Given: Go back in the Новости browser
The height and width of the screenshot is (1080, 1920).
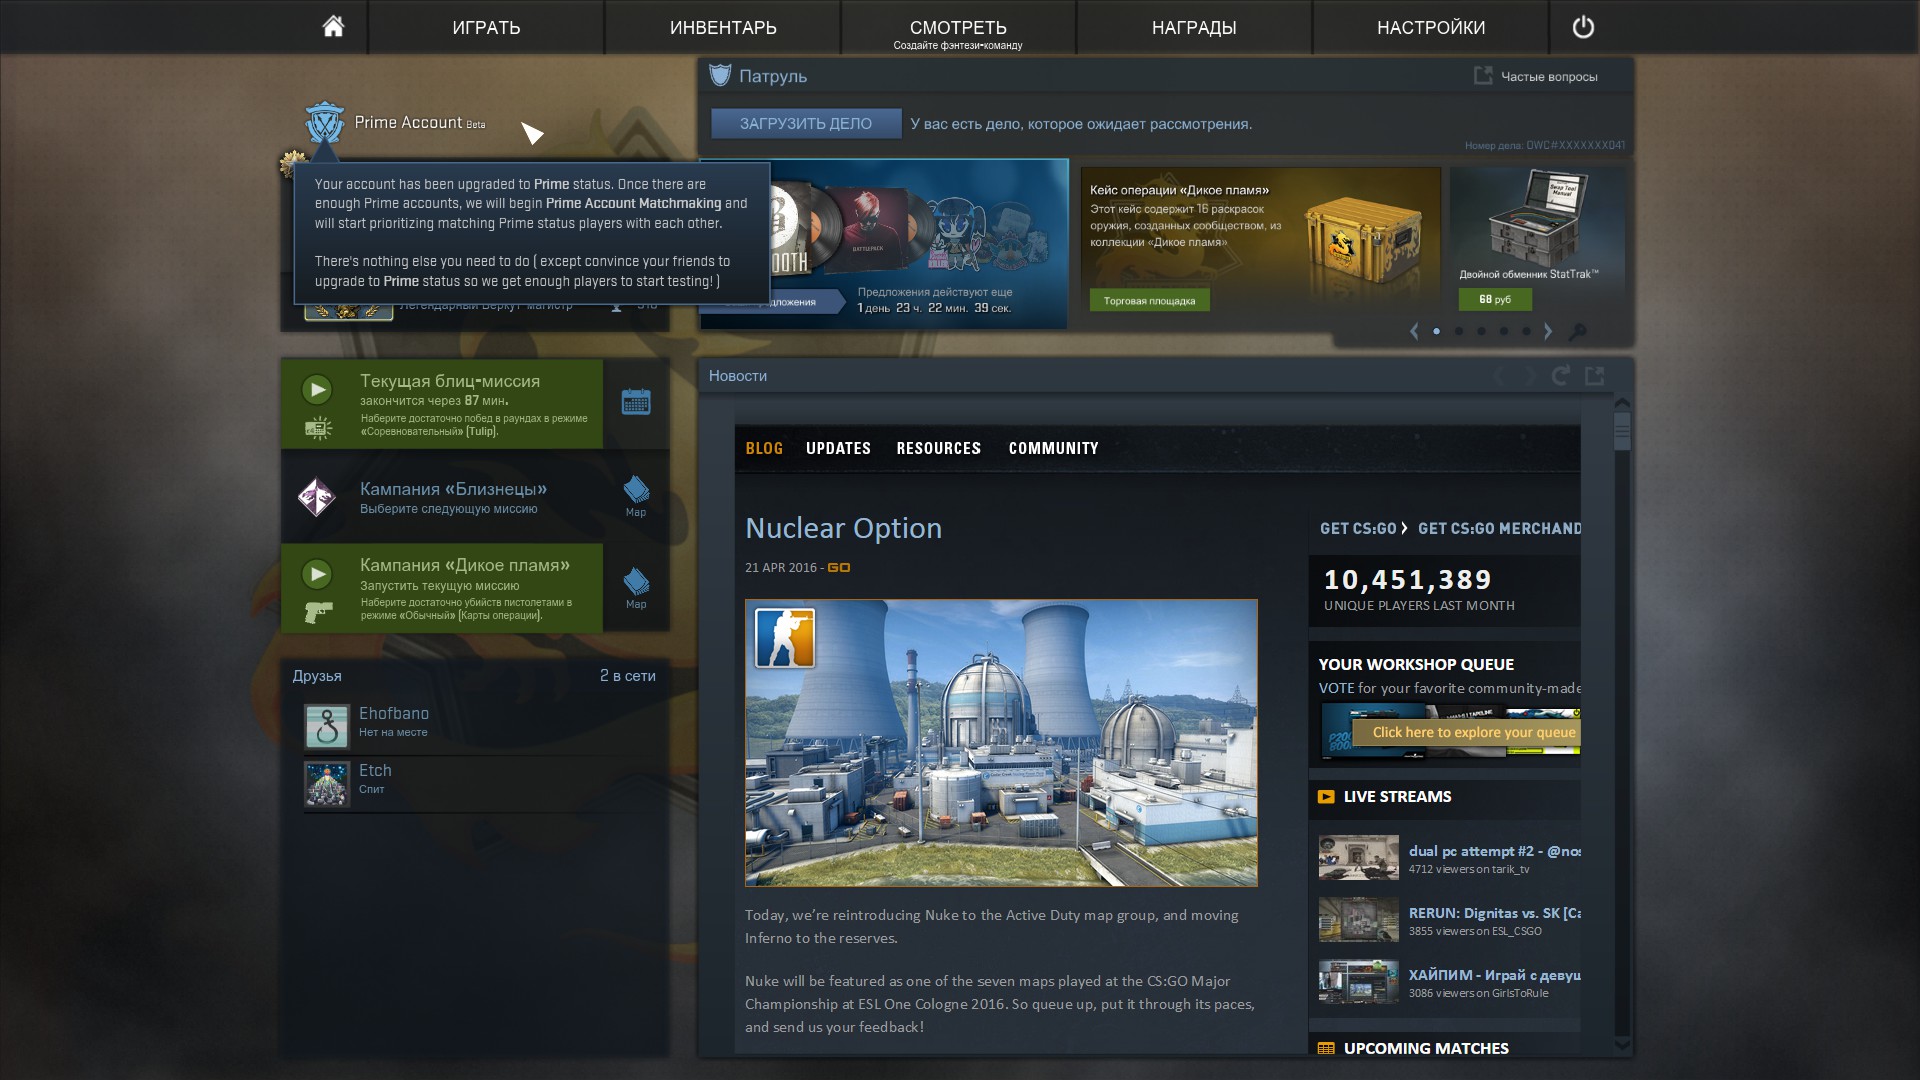Looking at the screenshot, I should click(x=1500, y=375).
